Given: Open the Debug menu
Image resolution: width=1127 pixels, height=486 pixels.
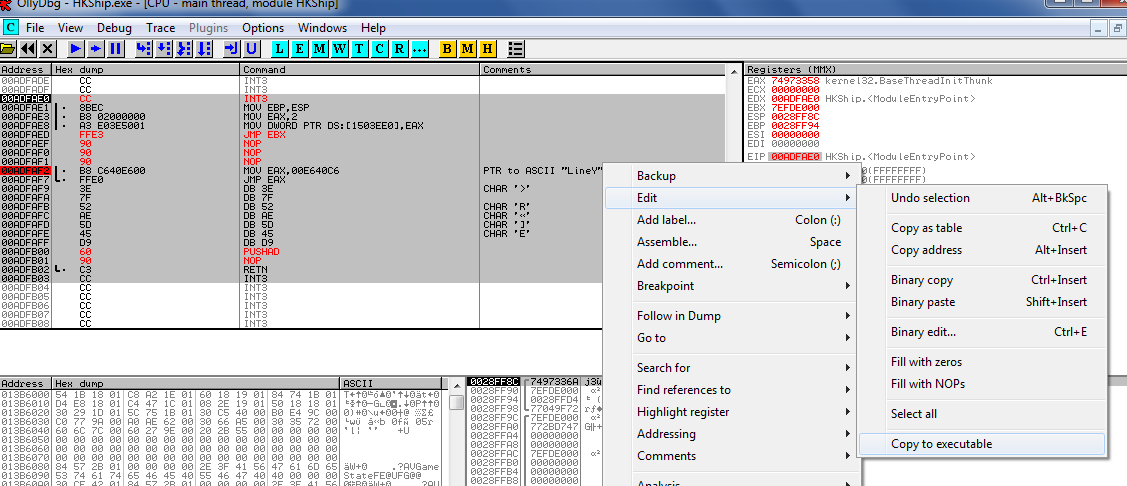Looking at the screenshot, I should 114,28.
